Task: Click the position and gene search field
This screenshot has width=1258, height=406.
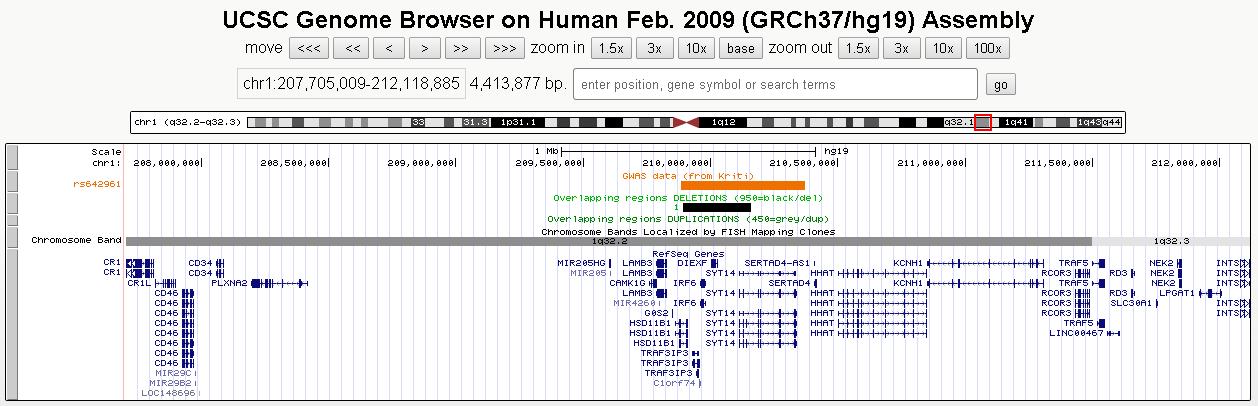Action: point(775,84)
